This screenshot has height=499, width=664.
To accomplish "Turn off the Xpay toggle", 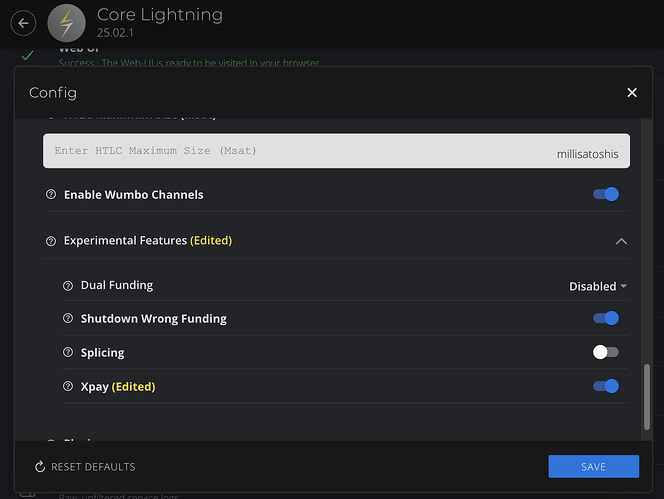I will (606, 386).
